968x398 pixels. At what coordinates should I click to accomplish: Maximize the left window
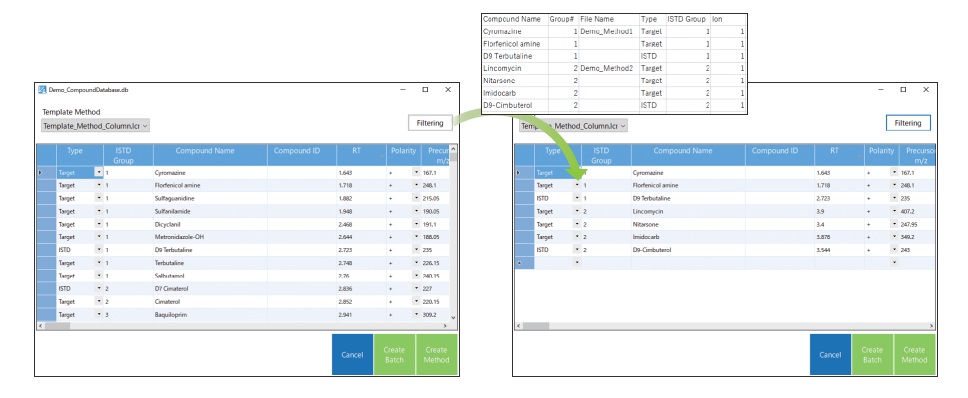[425, 89]
